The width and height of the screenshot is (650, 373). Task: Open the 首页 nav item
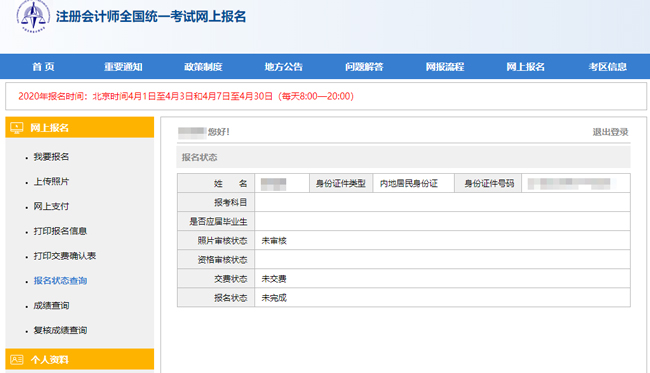point(44,67)
